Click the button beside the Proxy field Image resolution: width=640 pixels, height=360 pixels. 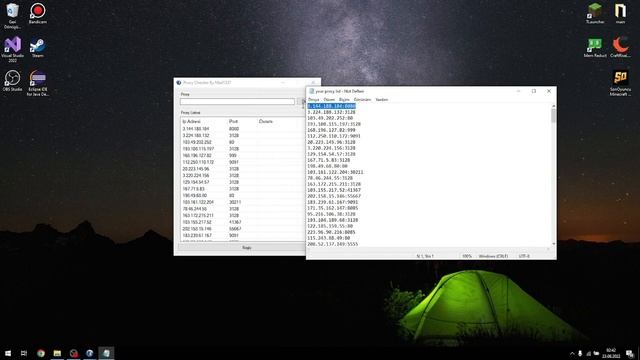303,101
